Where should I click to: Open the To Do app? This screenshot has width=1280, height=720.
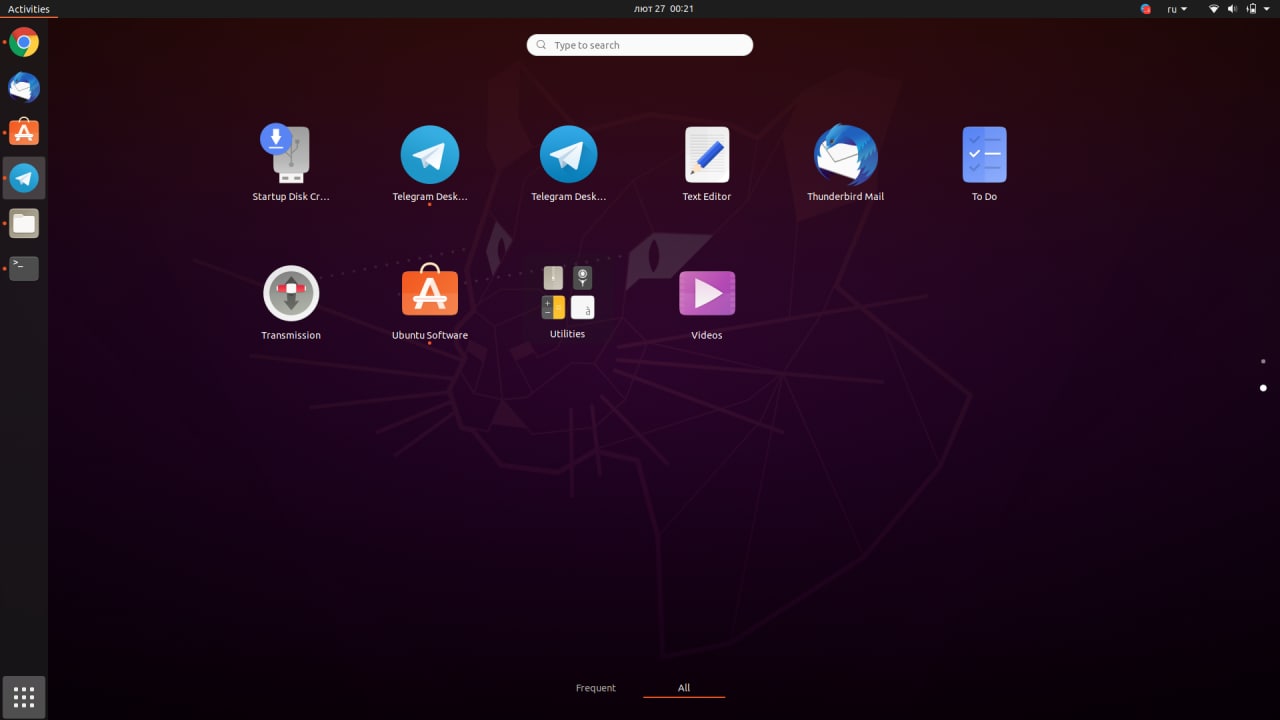984,163
